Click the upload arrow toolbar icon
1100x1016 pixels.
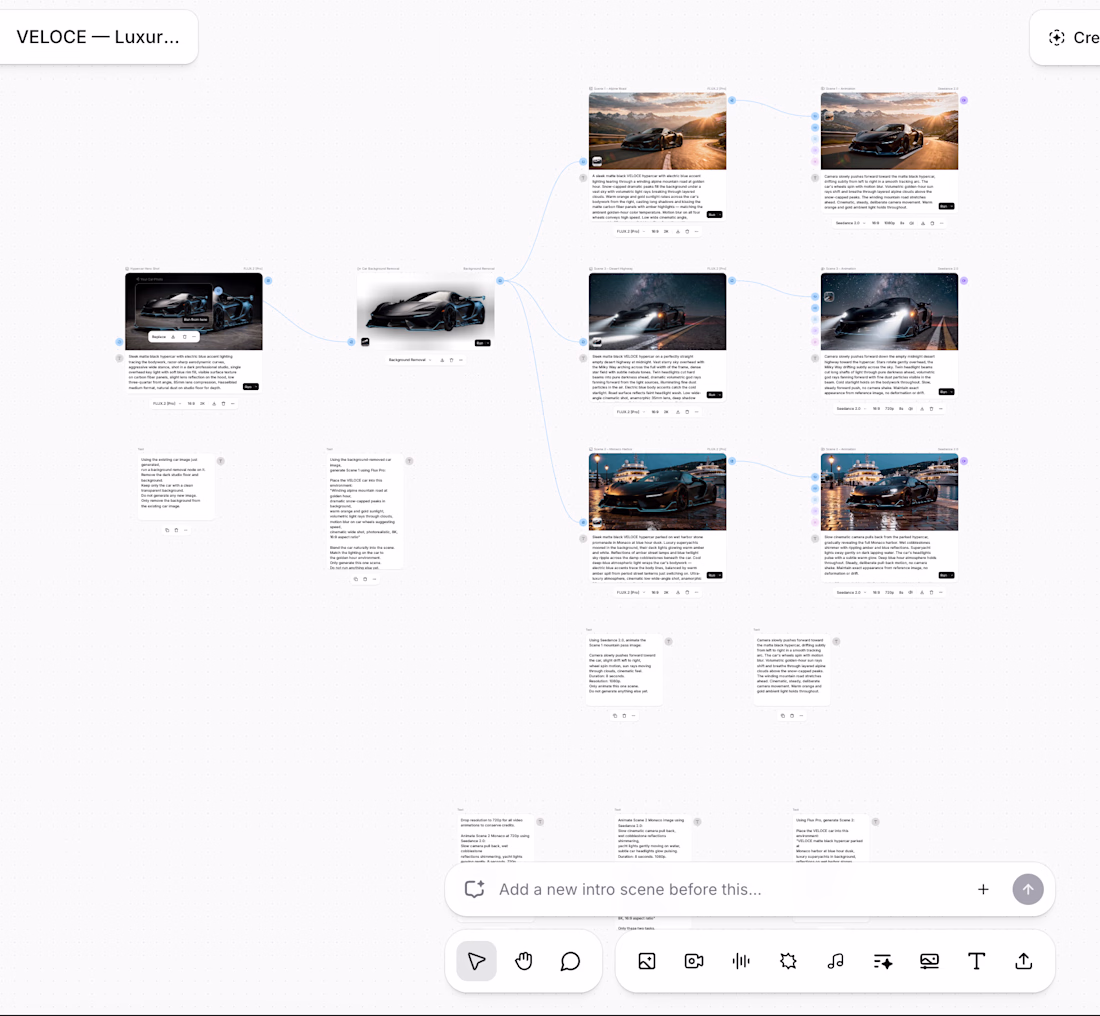click(1024, 961)
